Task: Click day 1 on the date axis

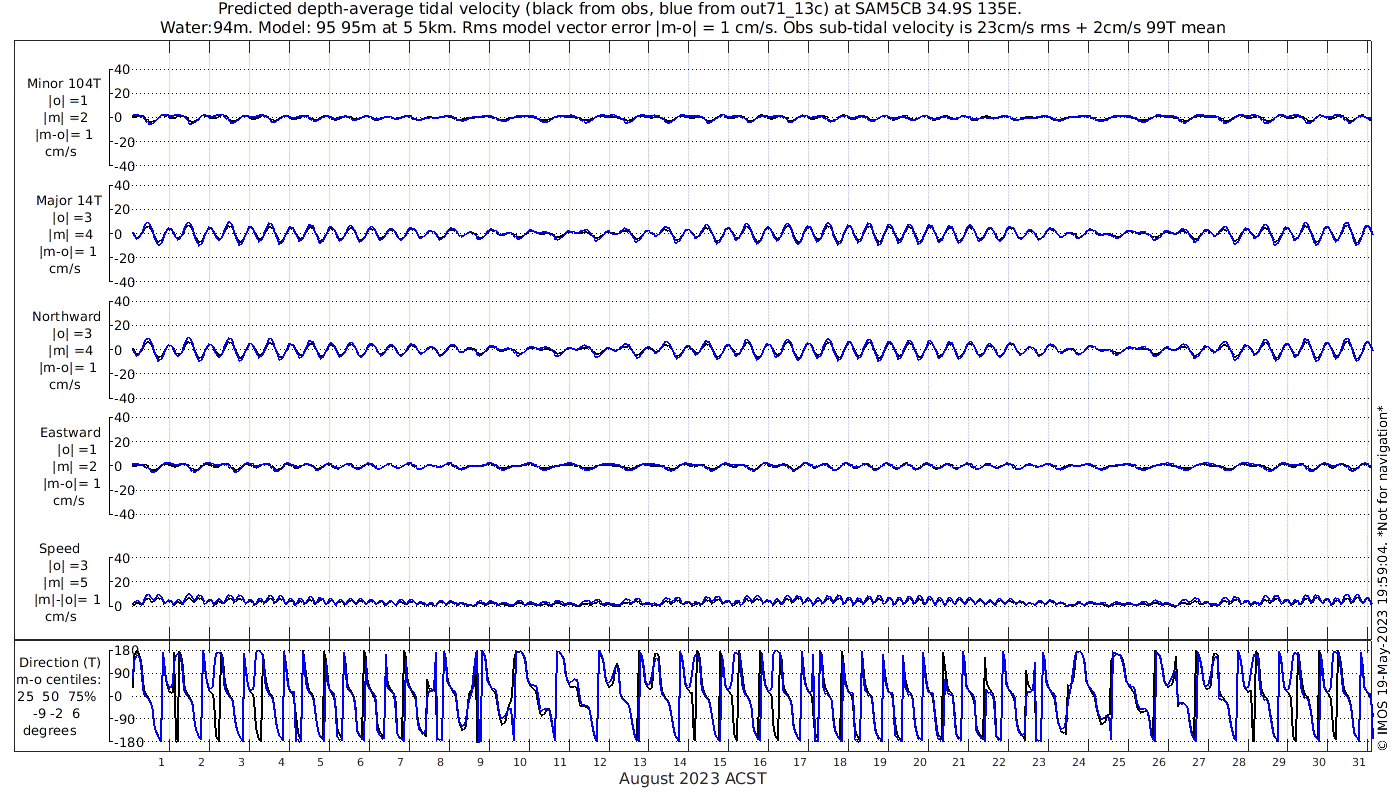Action: 162,762
